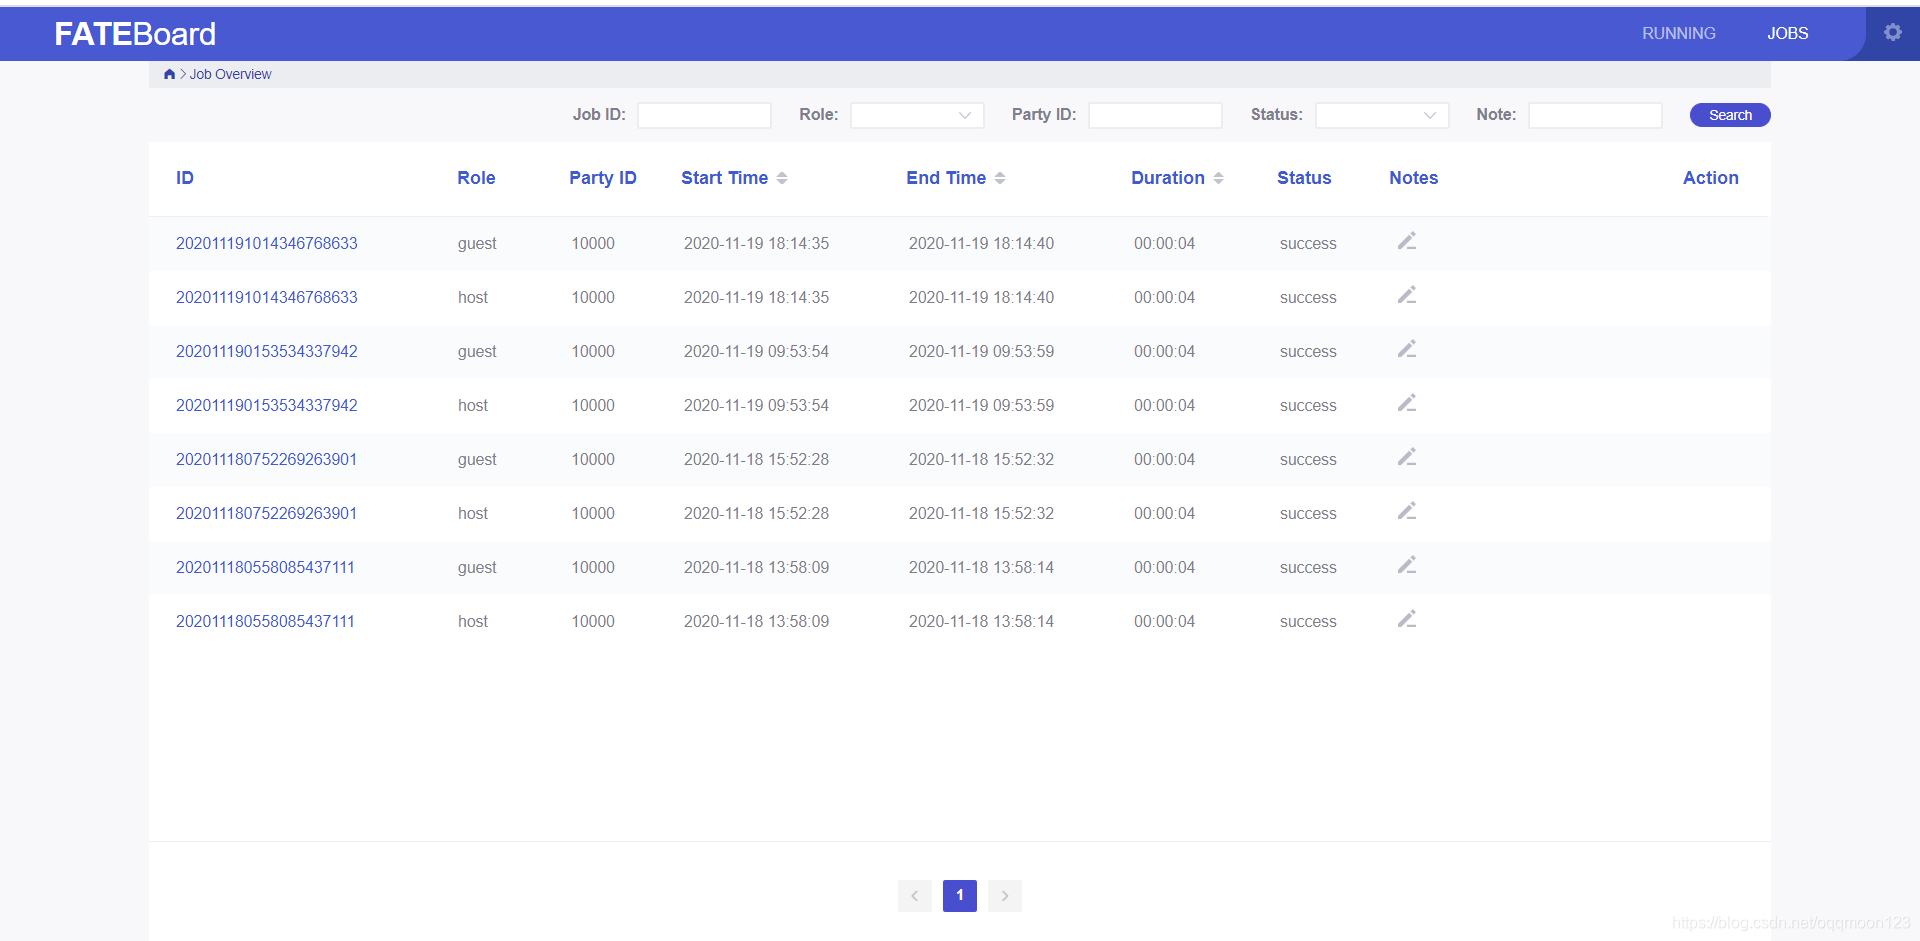The image size is (1920, 941).
Task: Click the Duration header text
Action: pos(1168,178)
